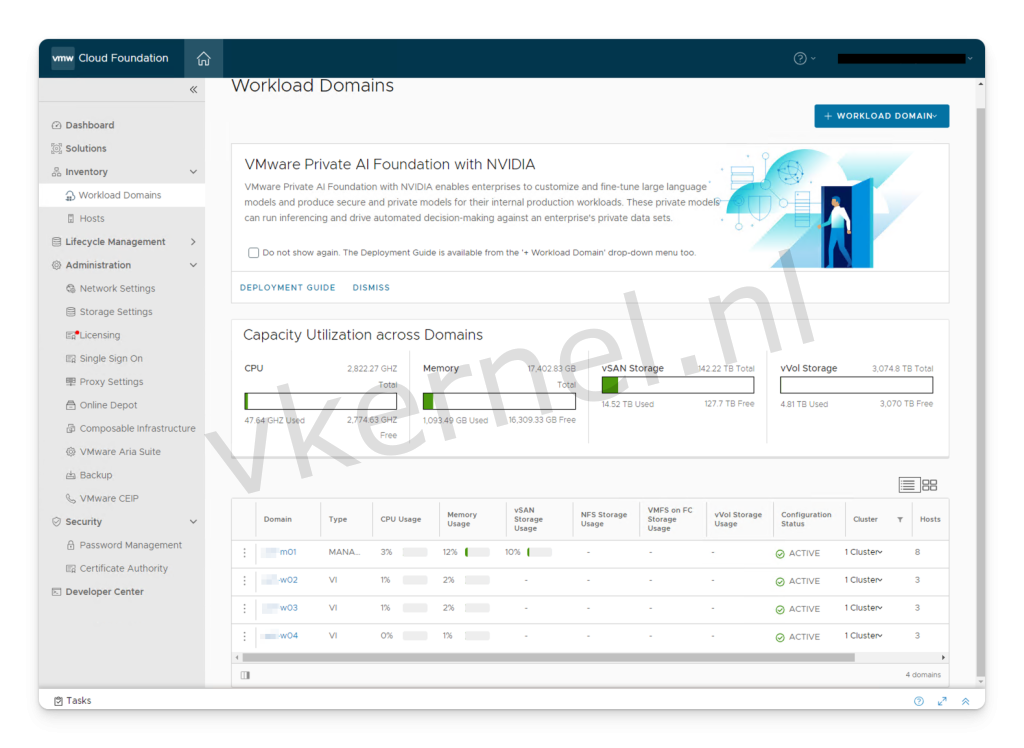
Task: Click the CPU usage bar for the m01 domain
Action: [414, 552]
